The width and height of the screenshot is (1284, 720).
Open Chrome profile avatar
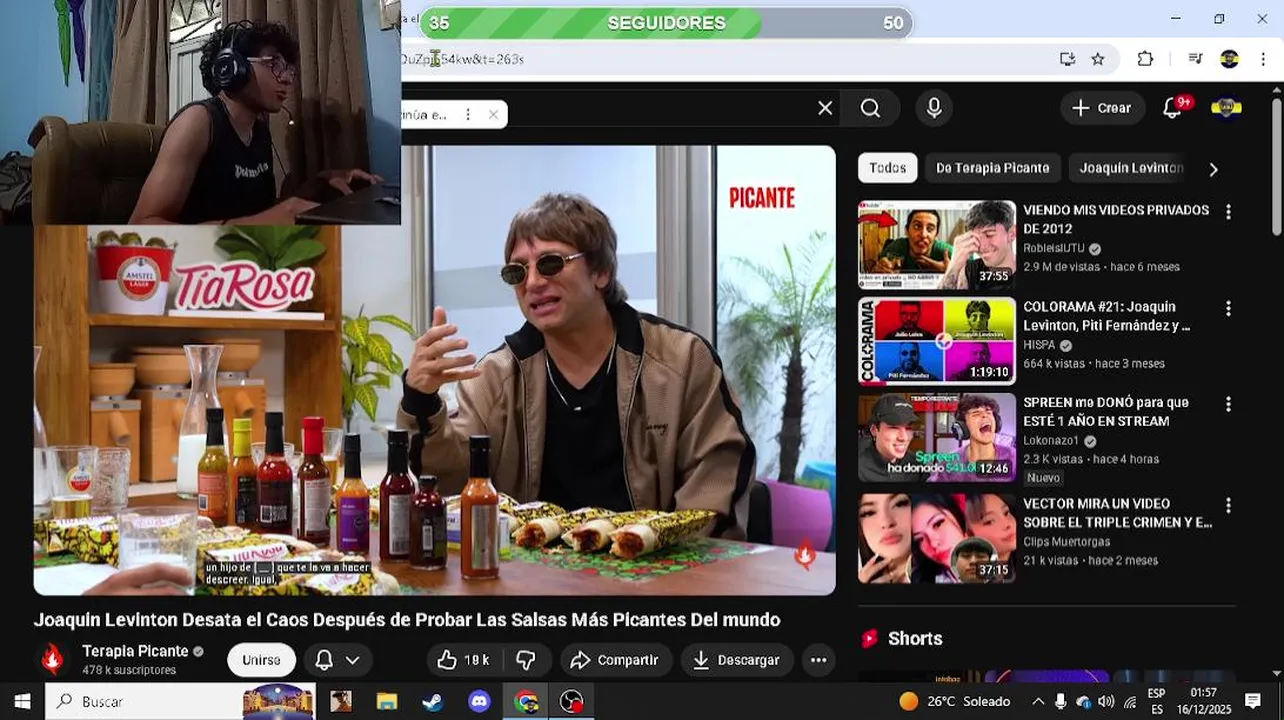coord(1229,59)
